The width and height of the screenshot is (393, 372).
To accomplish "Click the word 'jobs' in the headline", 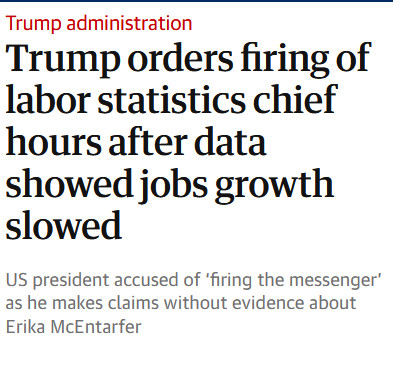I will tap(173, 185).
